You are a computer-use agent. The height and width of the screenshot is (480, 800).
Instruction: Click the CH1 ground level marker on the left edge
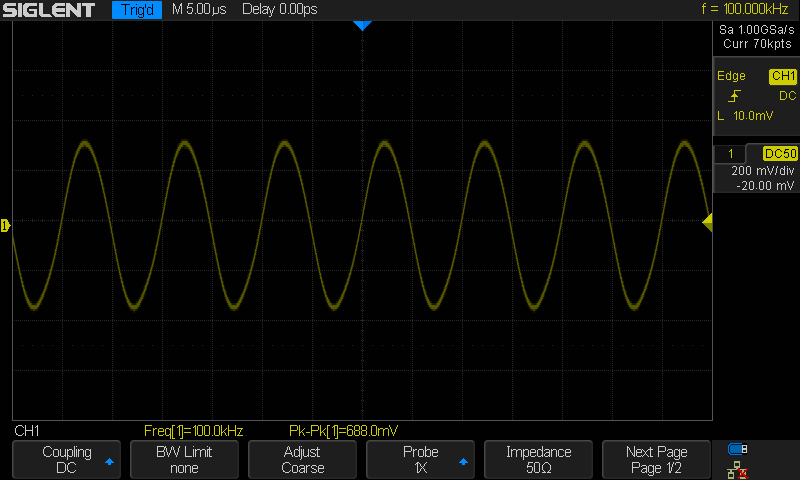[x=5, y=225]
